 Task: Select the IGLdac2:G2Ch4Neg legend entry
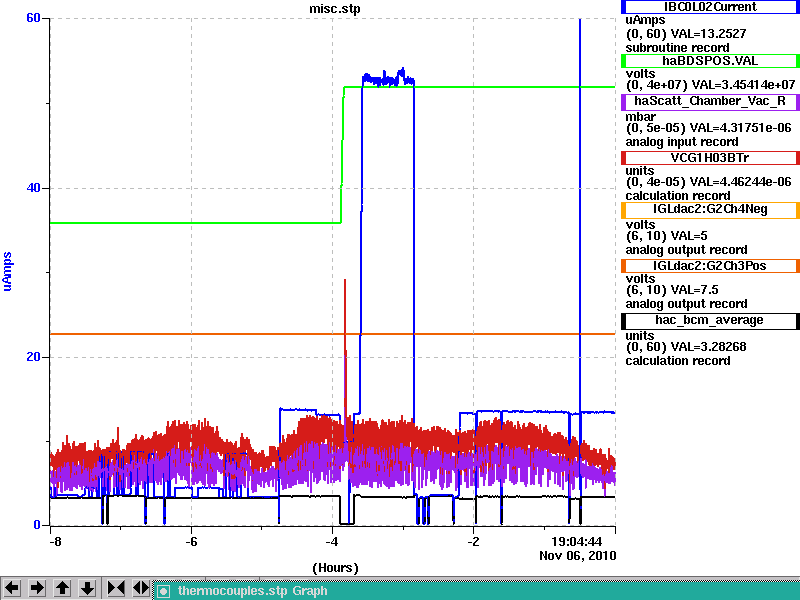click(710, 209)
